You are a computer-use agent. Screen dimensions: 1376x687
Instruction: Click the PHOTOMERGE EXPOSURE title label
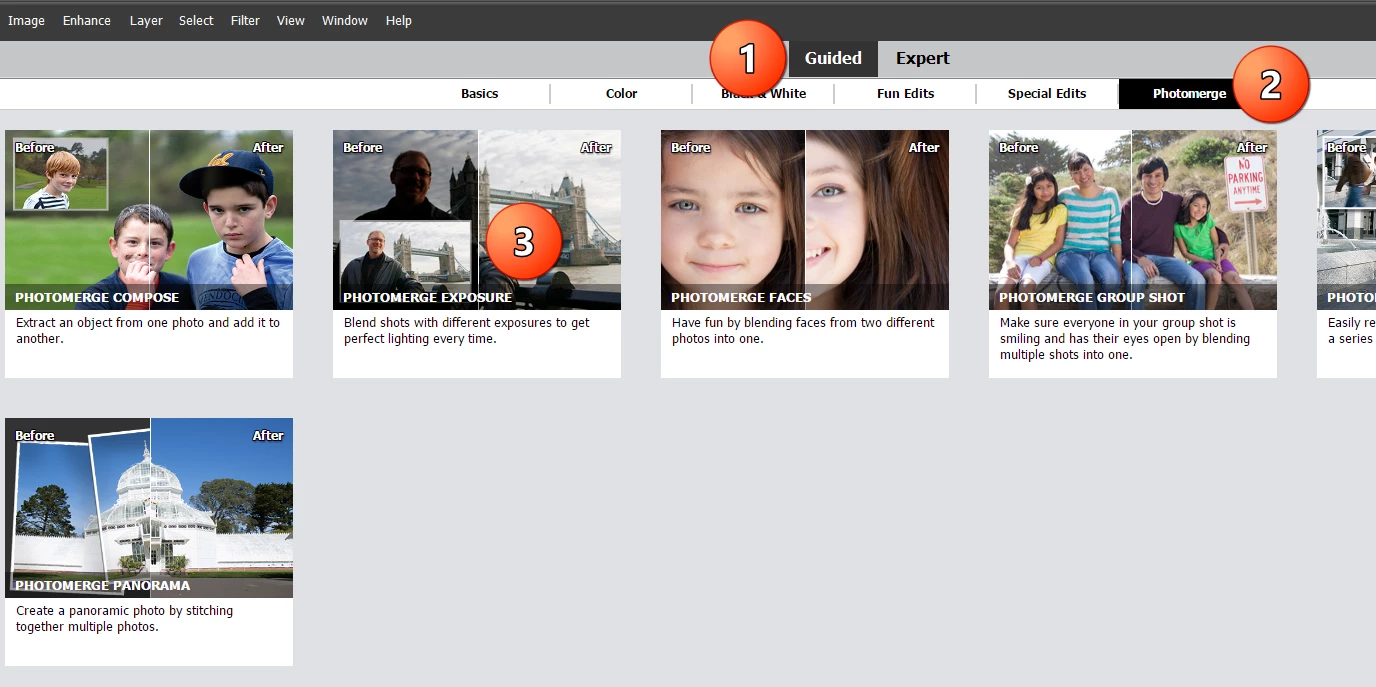click(x=427, y=297)
